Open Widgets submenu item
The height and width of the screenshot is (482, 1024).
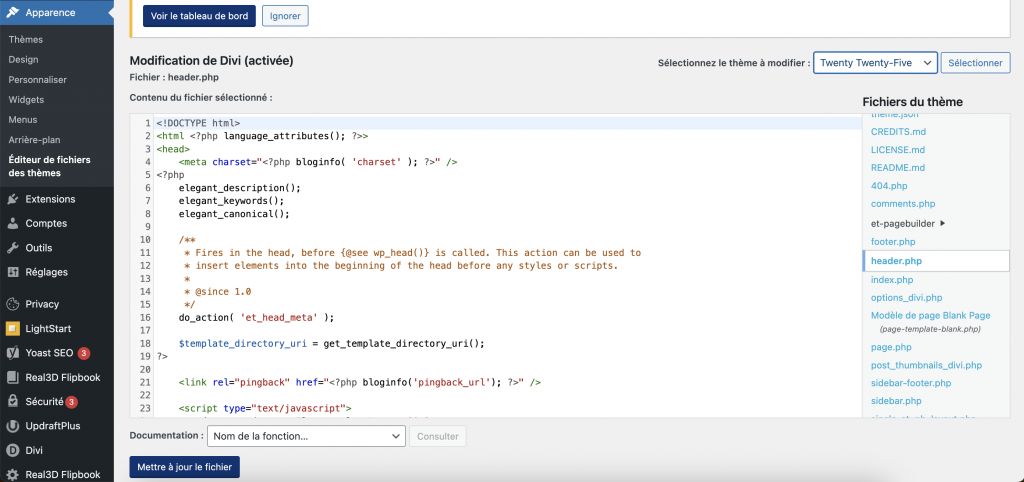coord(26,100)
